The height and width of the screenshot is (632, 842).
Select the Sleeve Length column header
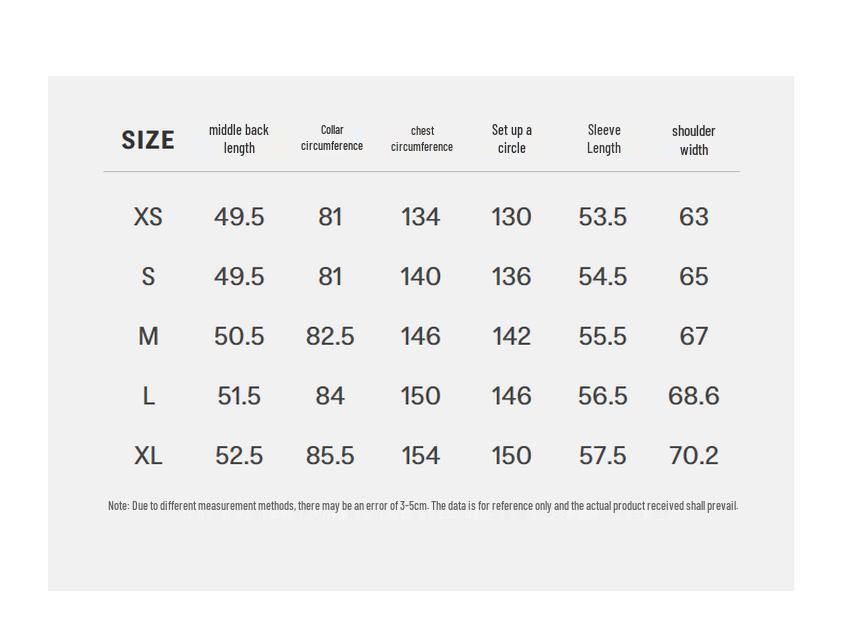pyautogui.click(x=604, y=139)
